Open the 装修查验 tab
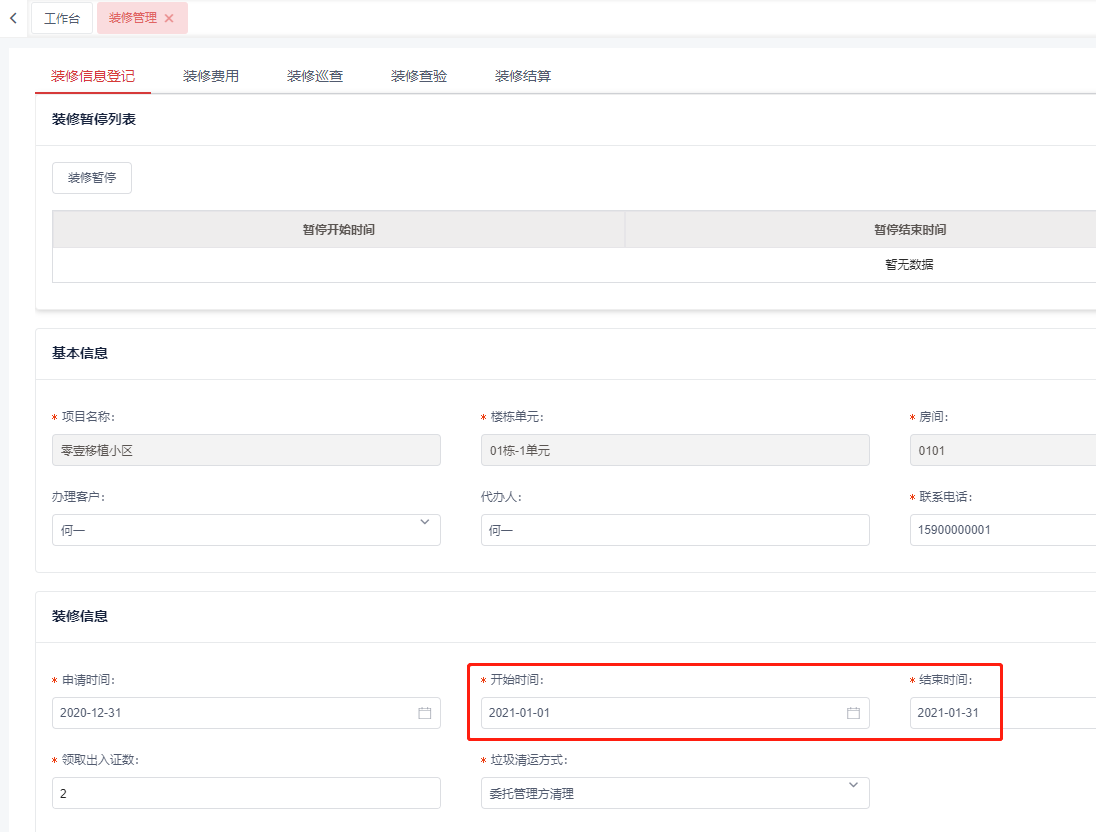1096x832 pixels. [419, 76]
